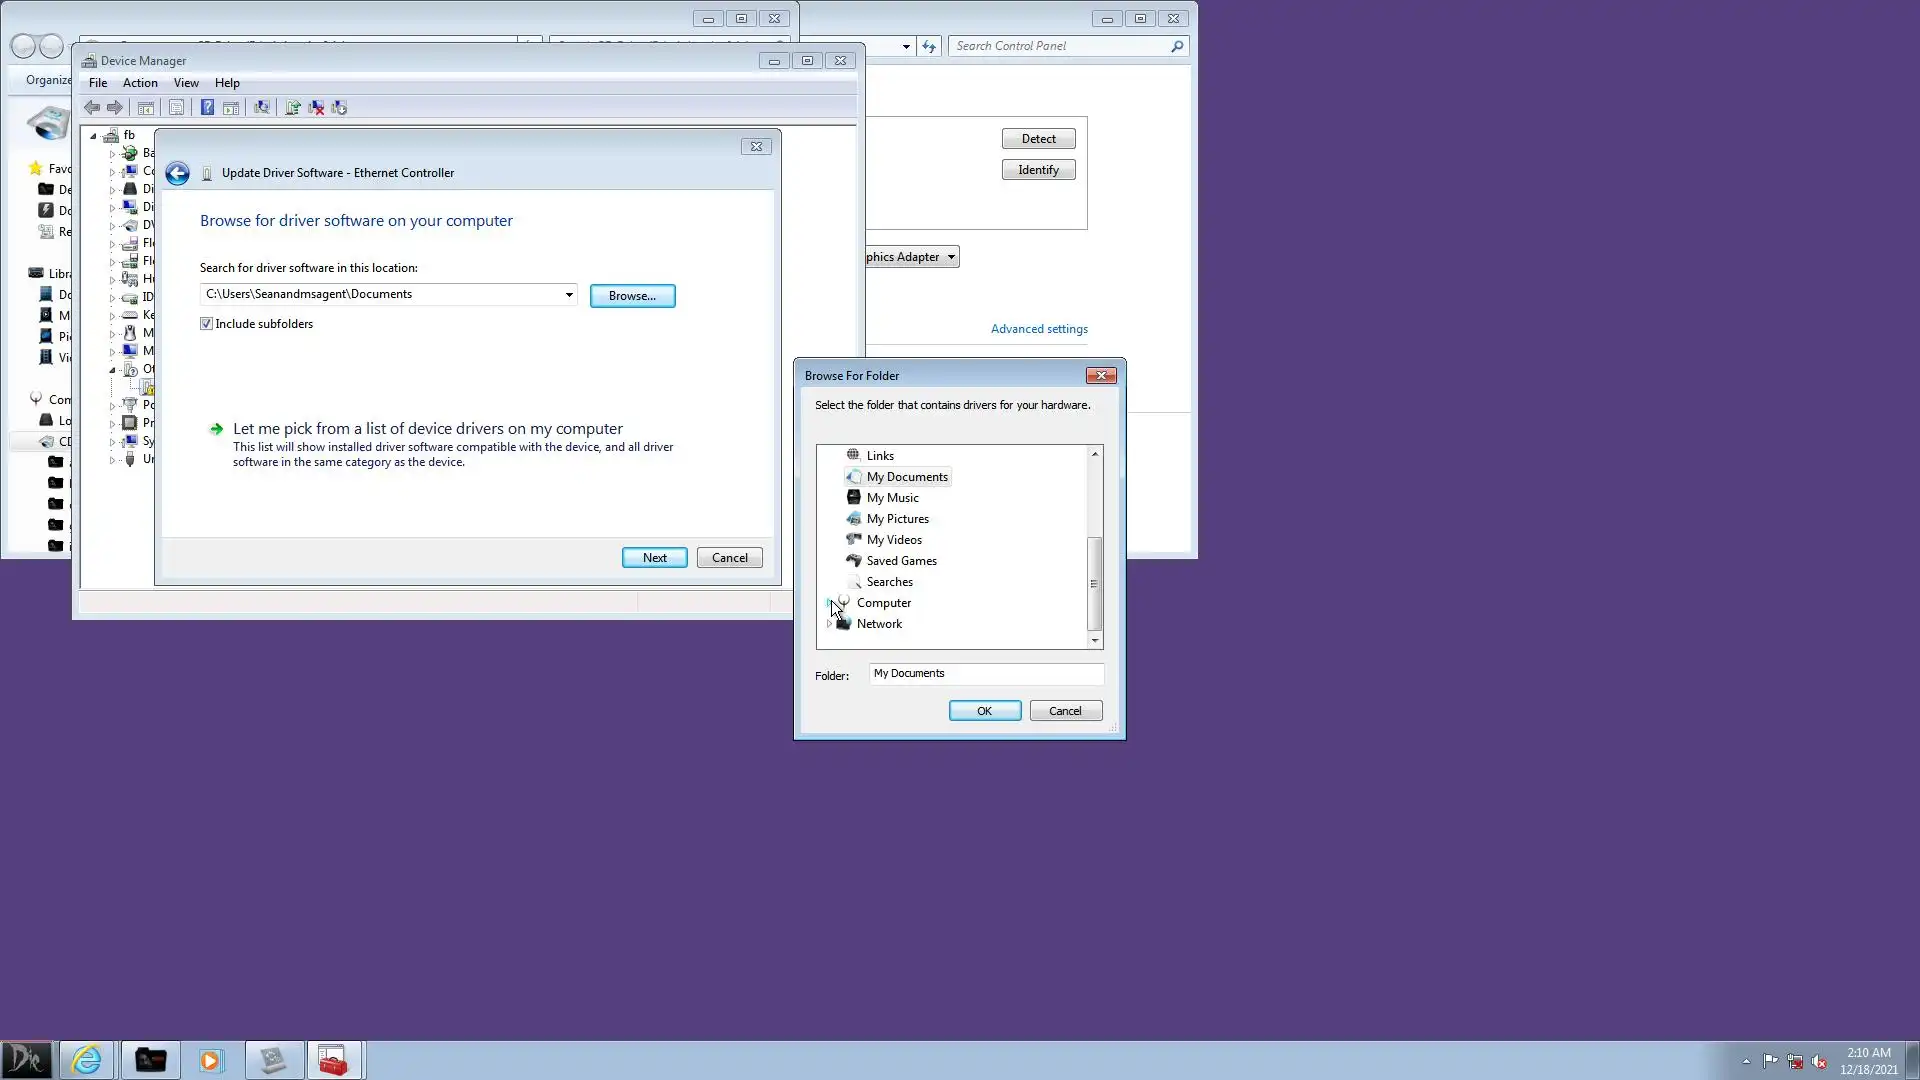The width and height of the screenshot is (1920, 1080).
Task: Click the Help toolbar icon in Device Manager
Action: (x=207, y=108)
